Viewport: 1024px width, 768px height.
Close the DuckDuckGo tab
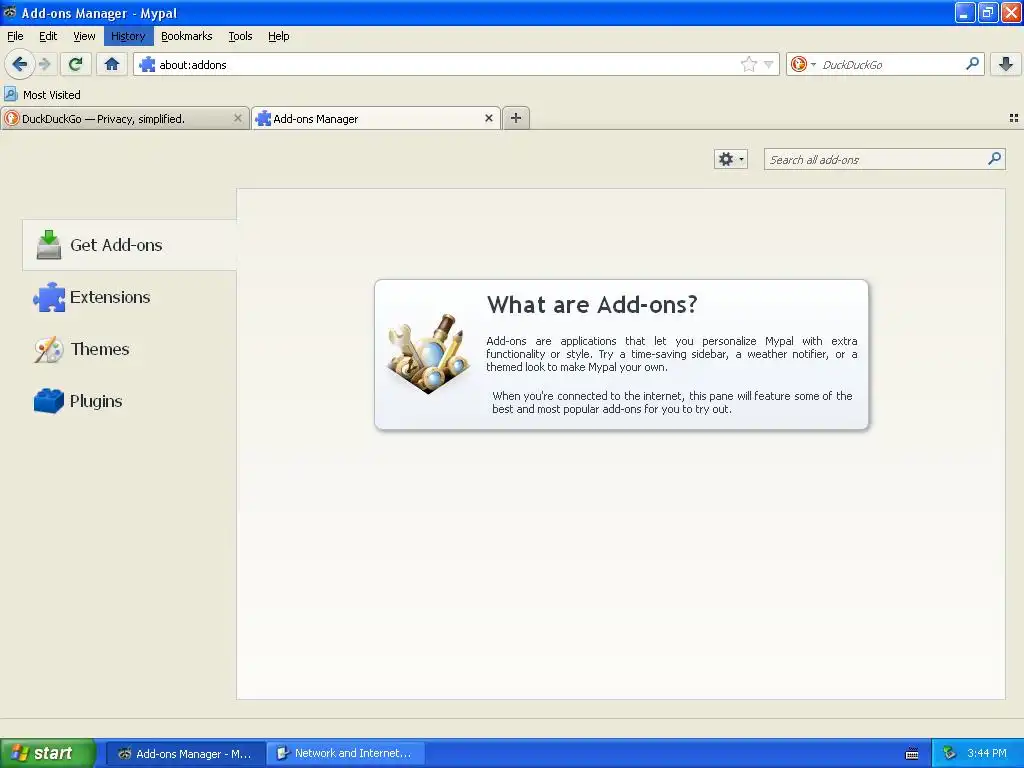[x=238, y=118]
